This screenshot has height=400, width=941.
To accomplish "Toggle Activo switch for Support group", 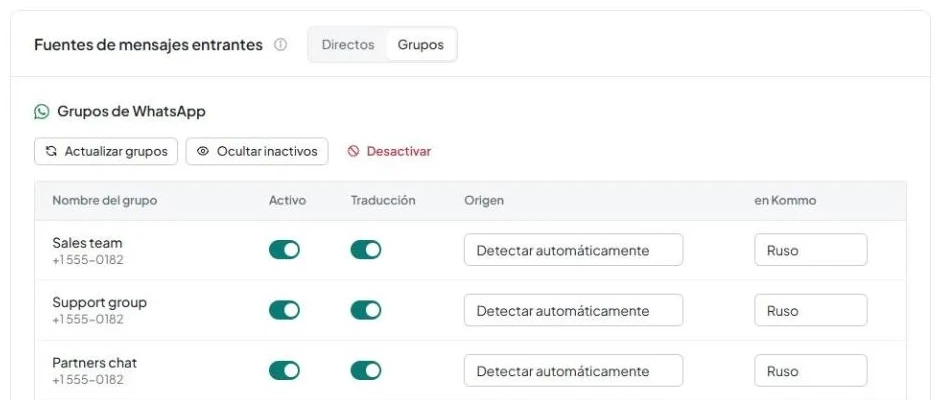I will pyautogui.click(x=284, y=311).
